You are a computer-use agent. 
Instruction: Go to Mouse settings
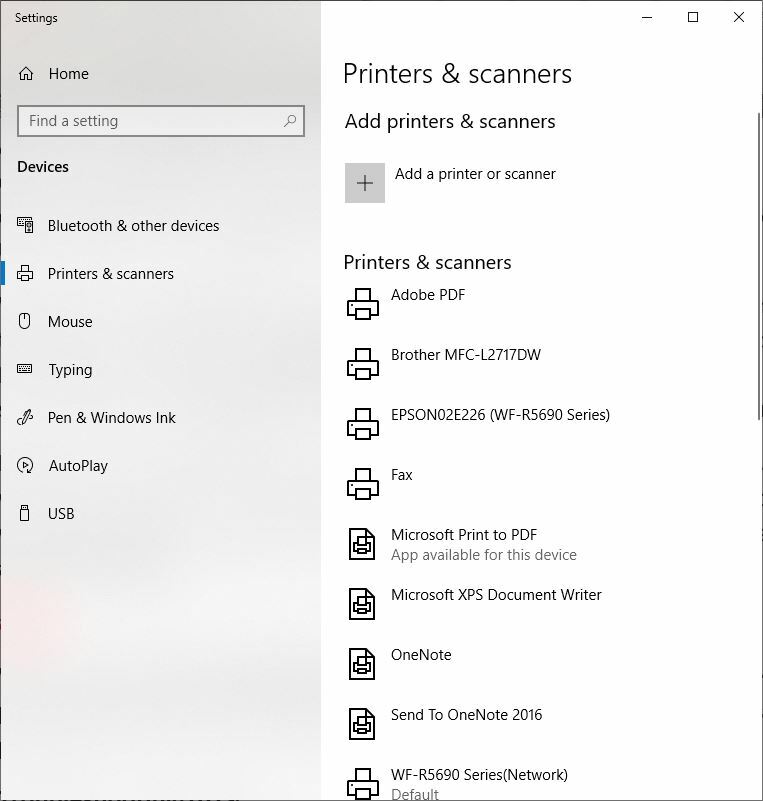pos(70,322)
